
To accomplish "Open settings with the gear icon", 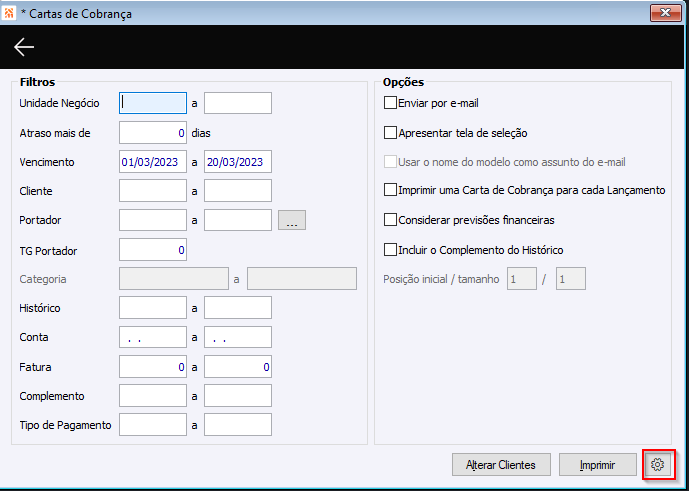I will click(657, 465).
